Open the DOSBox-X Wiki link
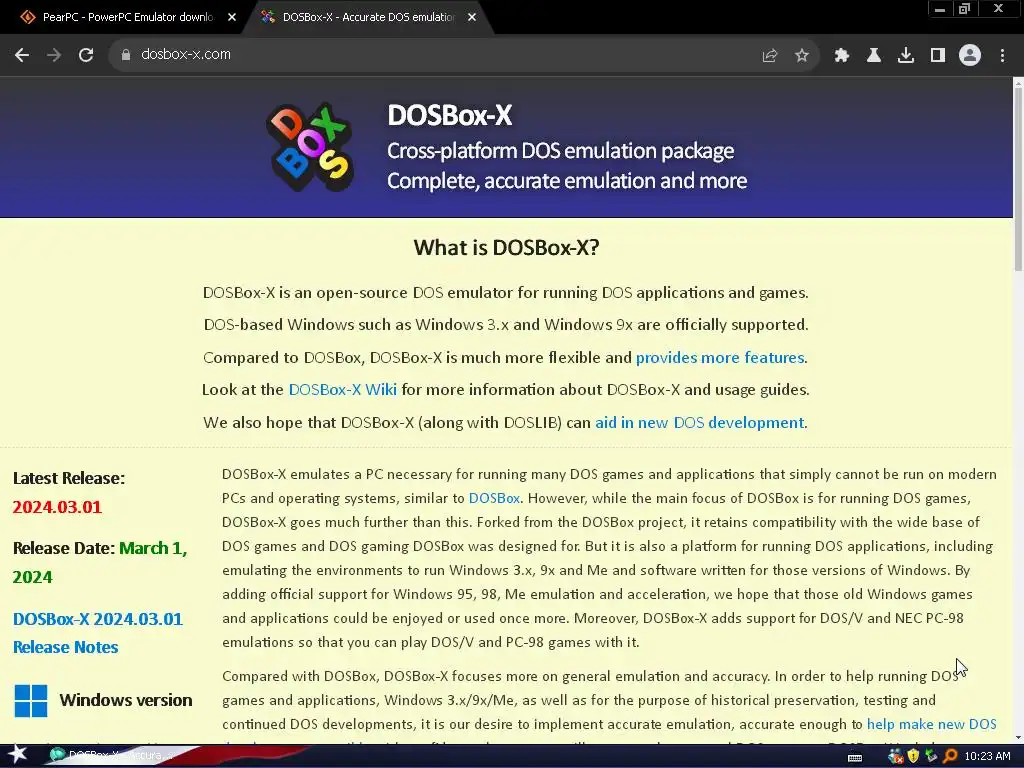Image resolution: width=1024 pixels, height=768 pixels. (x=342, y=390)
